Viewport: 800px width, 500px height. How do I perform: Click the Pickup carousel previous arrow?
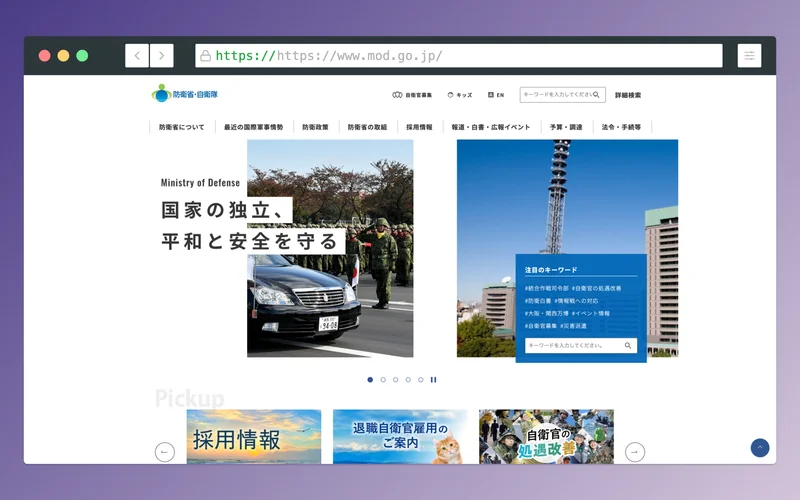tap(164, 452)
